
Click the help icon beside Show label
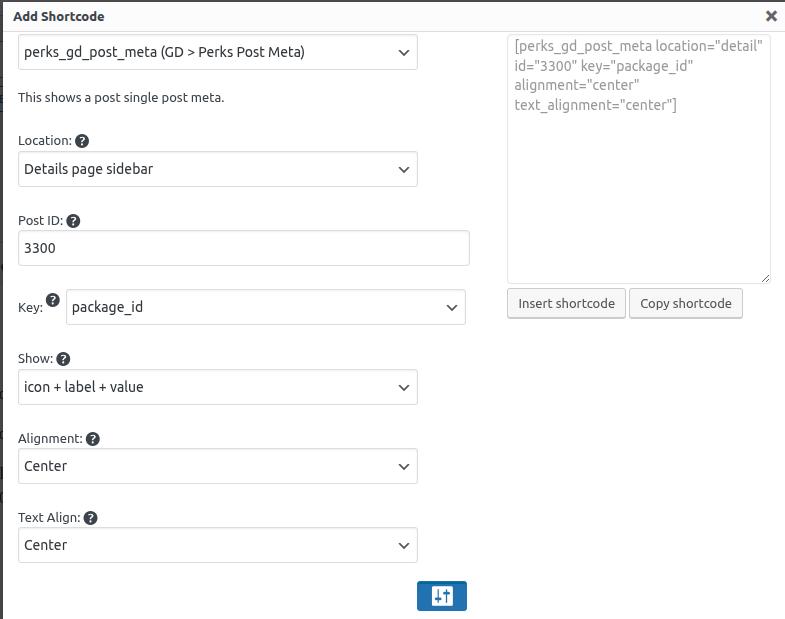point(63,359)
